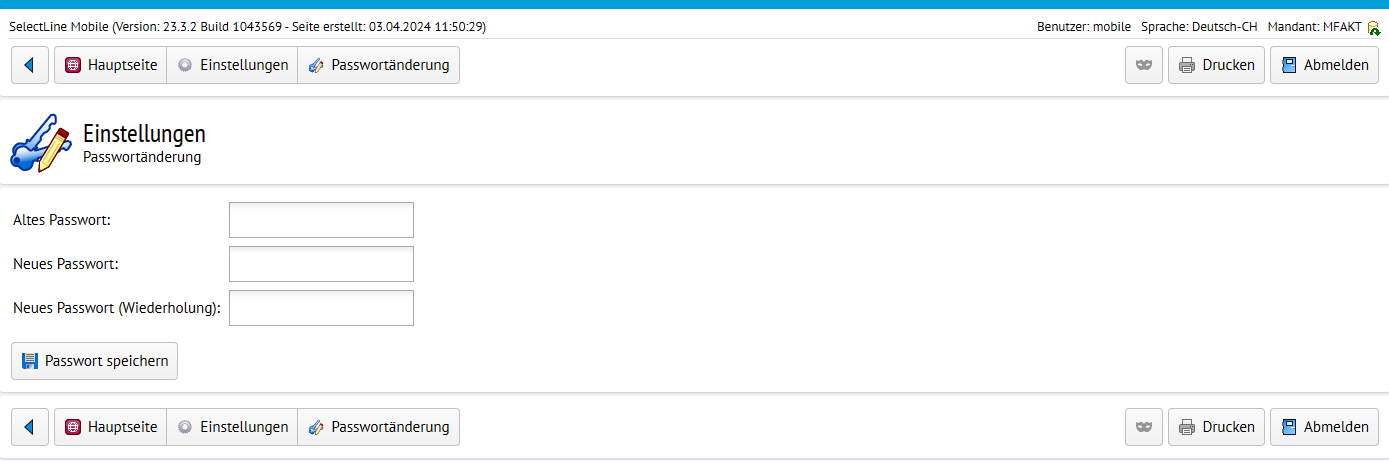
Task: Open Einstellungen in the top breadcrumb
Action: click(232, 65)
